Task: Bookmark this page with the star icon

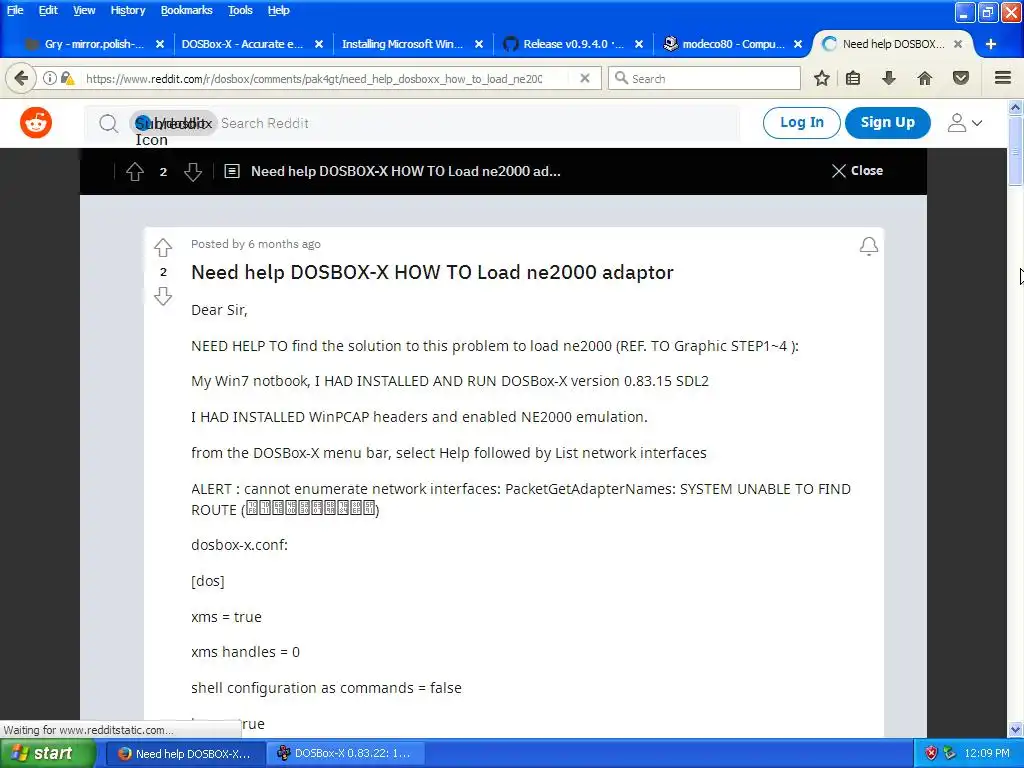Action: click(x=822, y=78)
